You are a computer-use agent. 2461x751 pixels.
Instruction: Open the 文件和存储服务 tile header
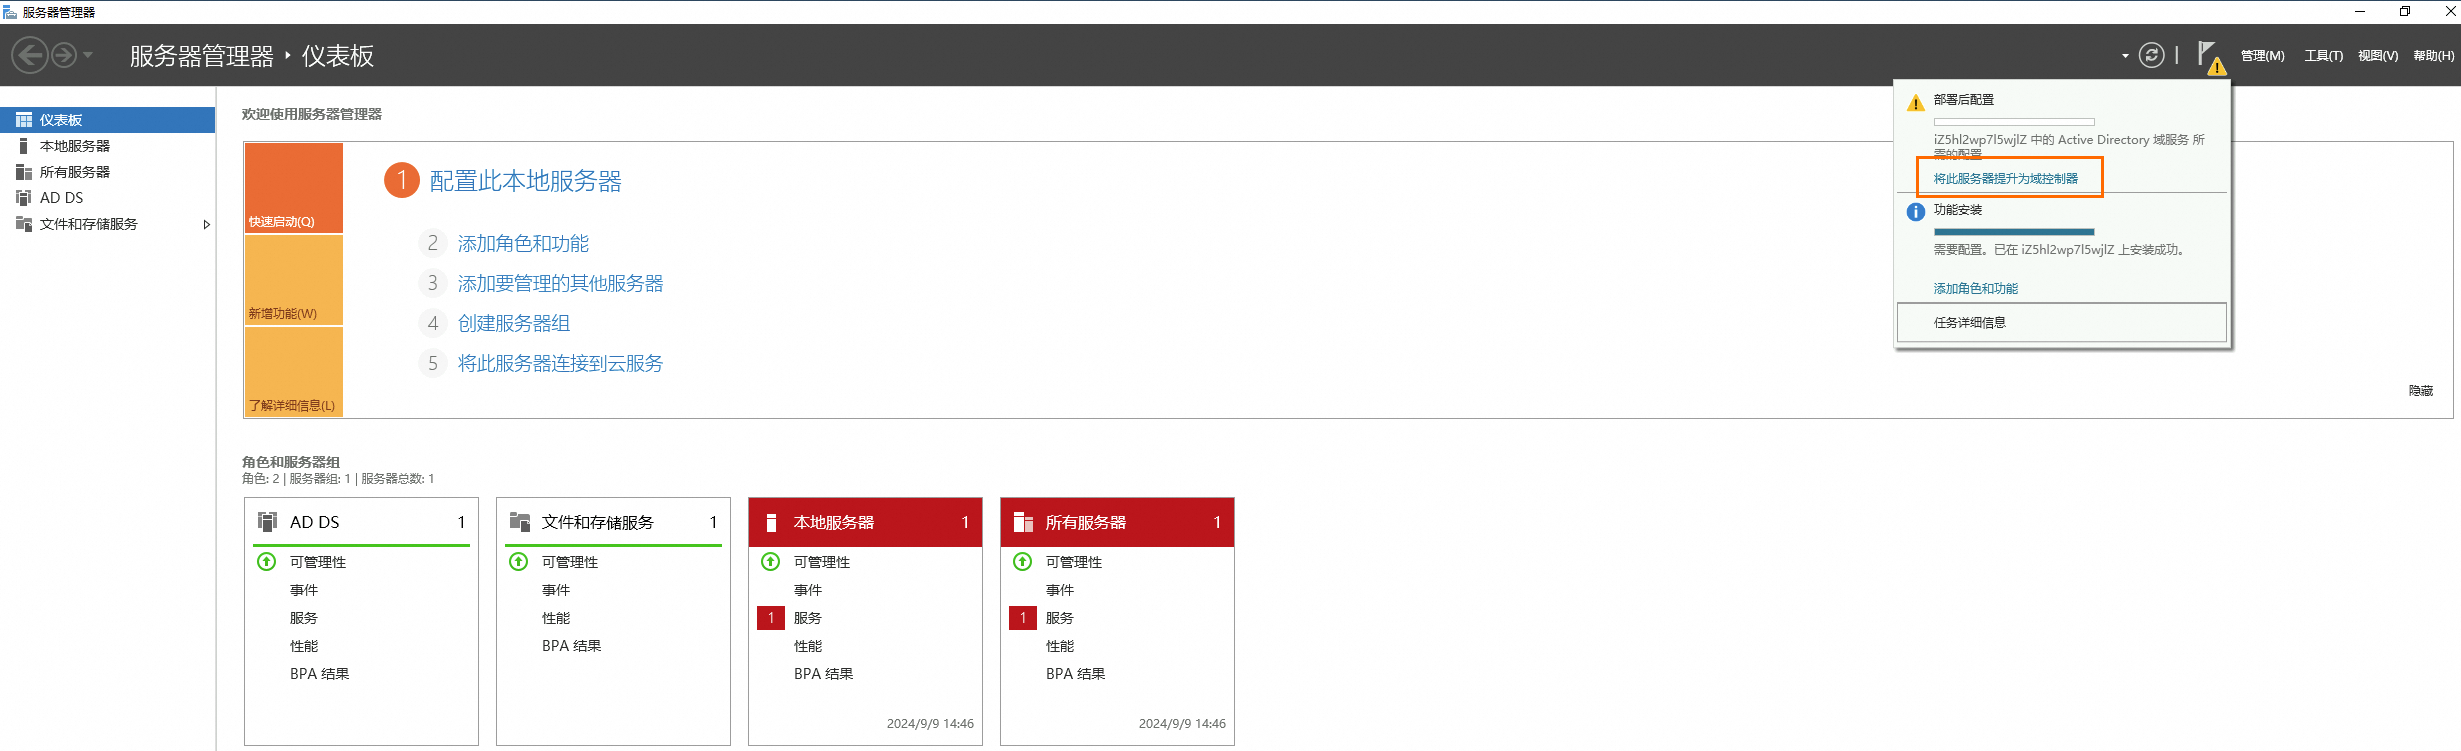[613, 522]
